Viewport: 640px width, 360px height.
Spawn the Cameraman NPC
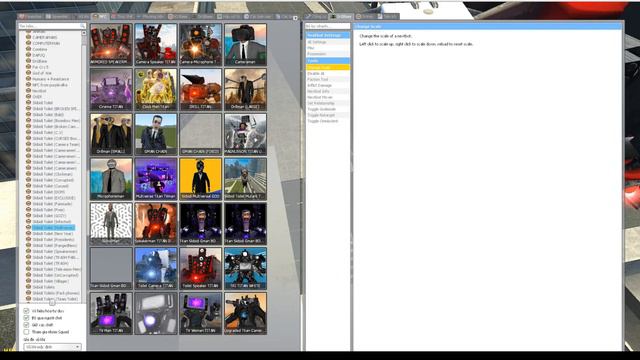coord(245,44)
